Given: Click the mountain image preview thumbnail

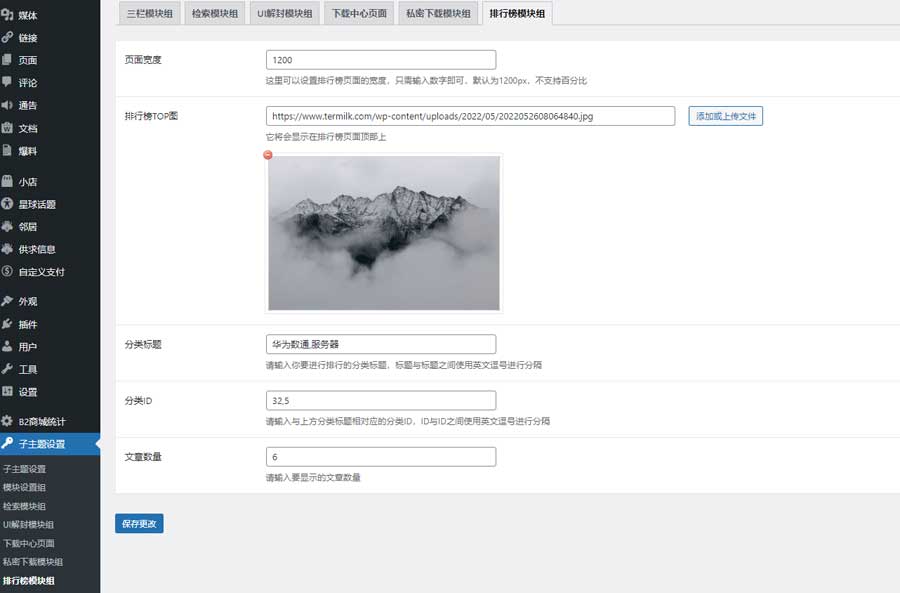Looking at the screenshot, I should [x=383, y=232].
